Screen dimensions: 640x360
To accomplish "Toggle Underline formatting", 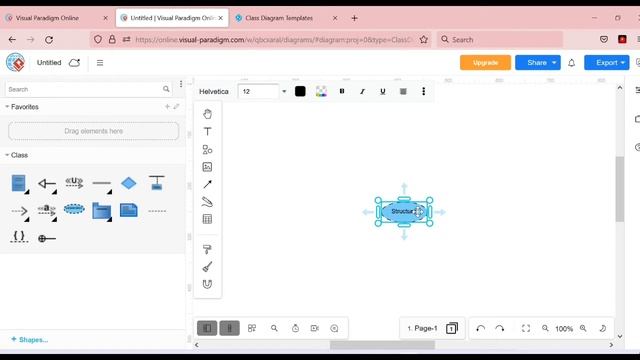I will click(x=382, y=91).
